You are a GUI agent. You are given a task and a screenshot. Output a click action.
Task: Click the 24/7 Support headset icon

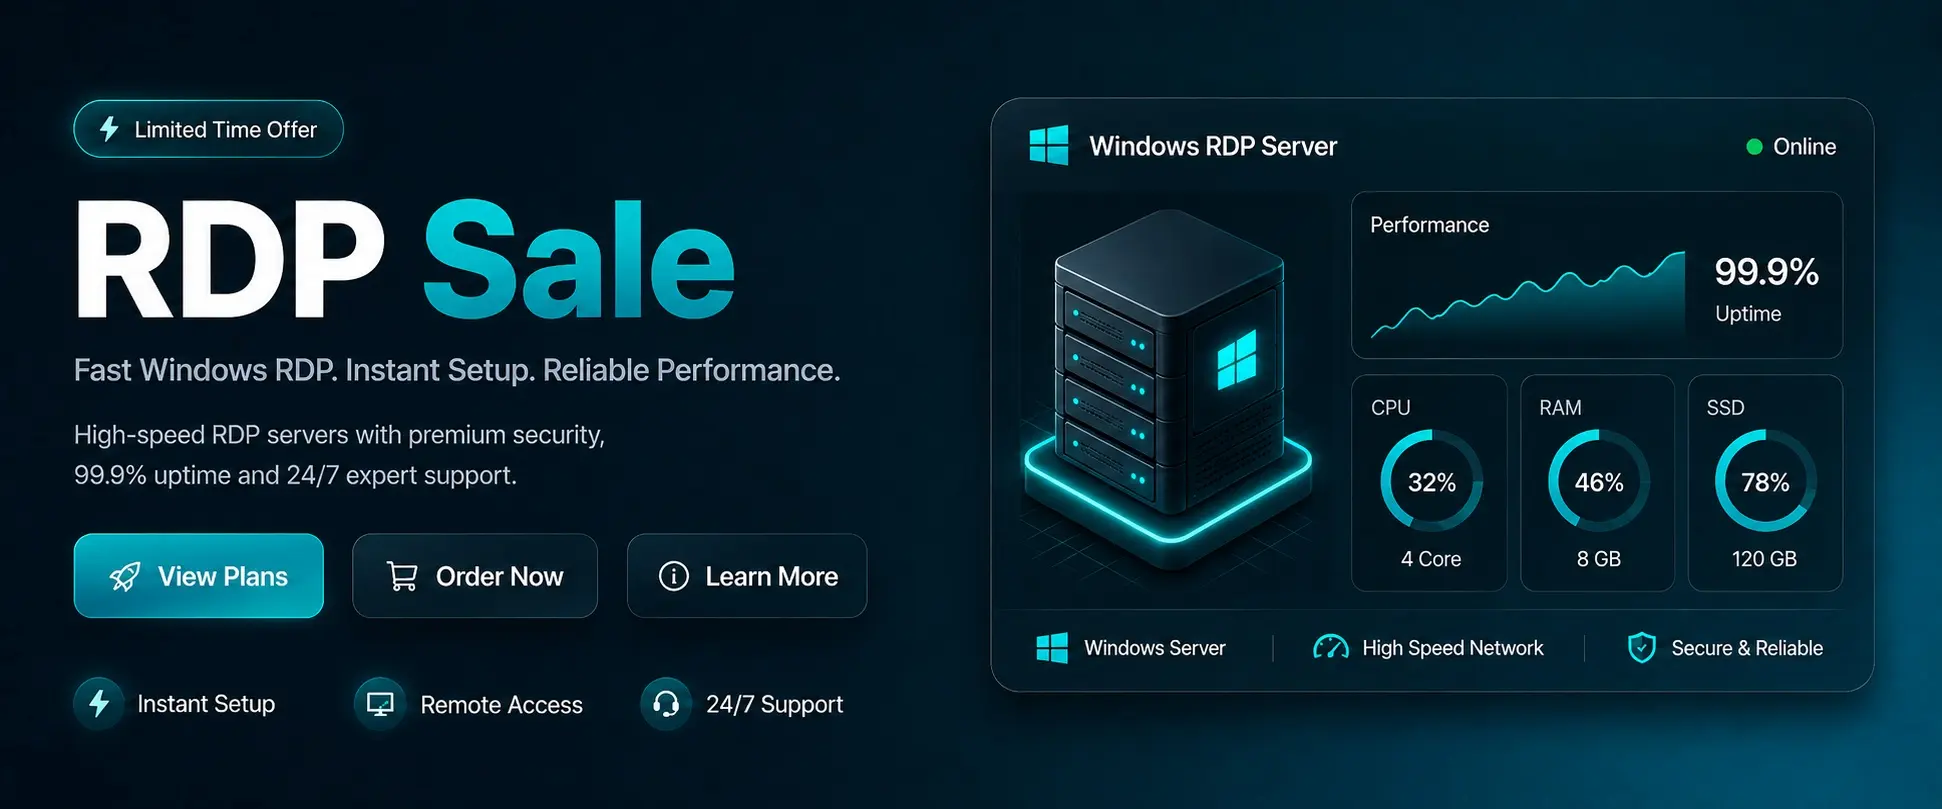point(666,704)
